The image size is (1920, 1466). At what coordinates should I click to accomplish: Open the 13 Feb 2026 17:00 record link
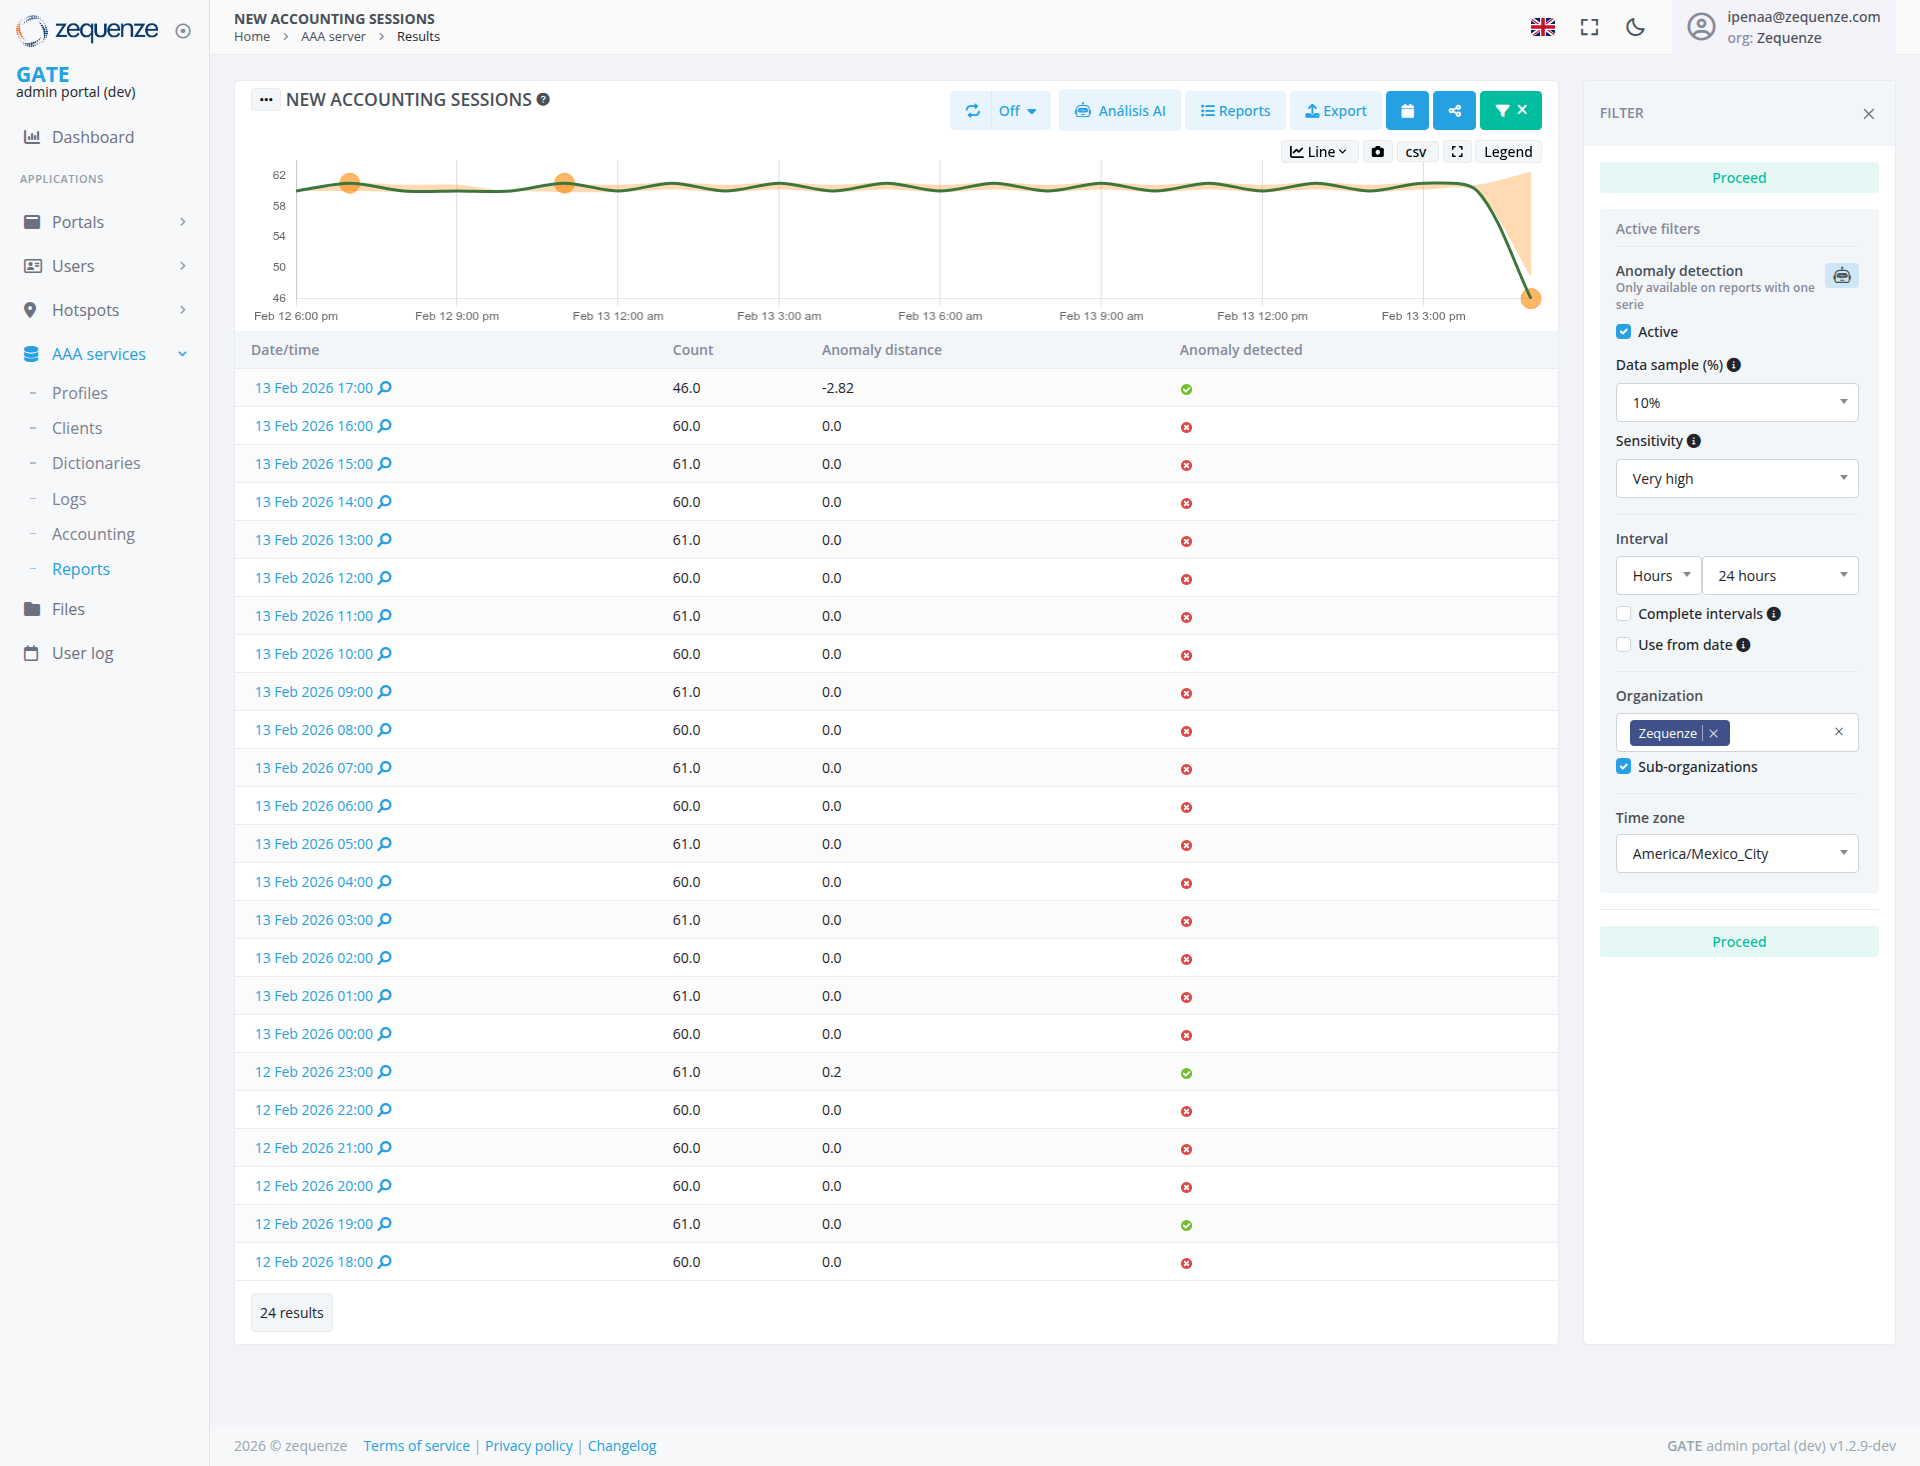coord(313,387)
